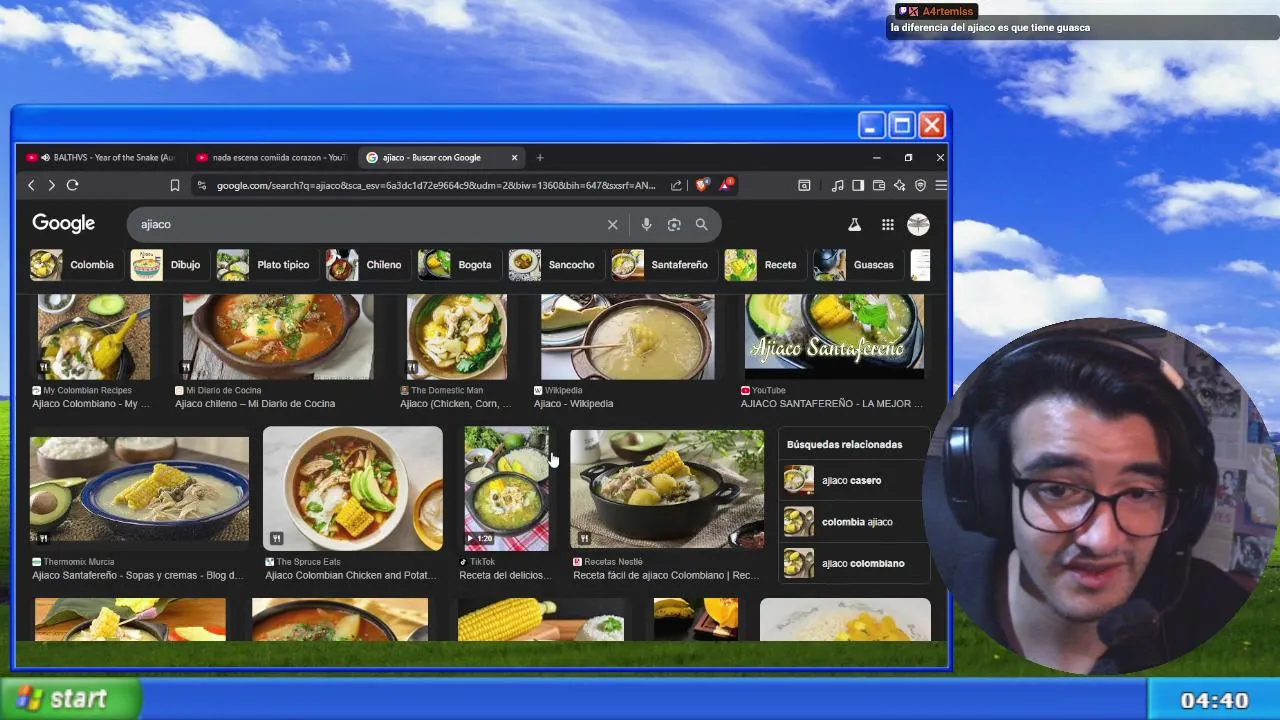Viewport: 1280px width, 720px height.
Task: Open the Leo AI sparkle icon
Action: pos(899,185)
